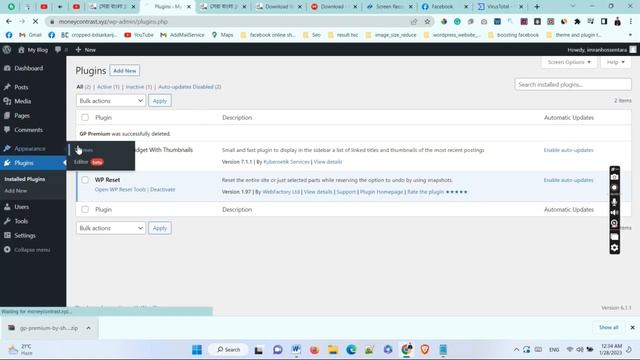This screenshot has width=640, height=360.
Task: Filter by Auto-updates Disabled
Action: click(x=189, y=87)
